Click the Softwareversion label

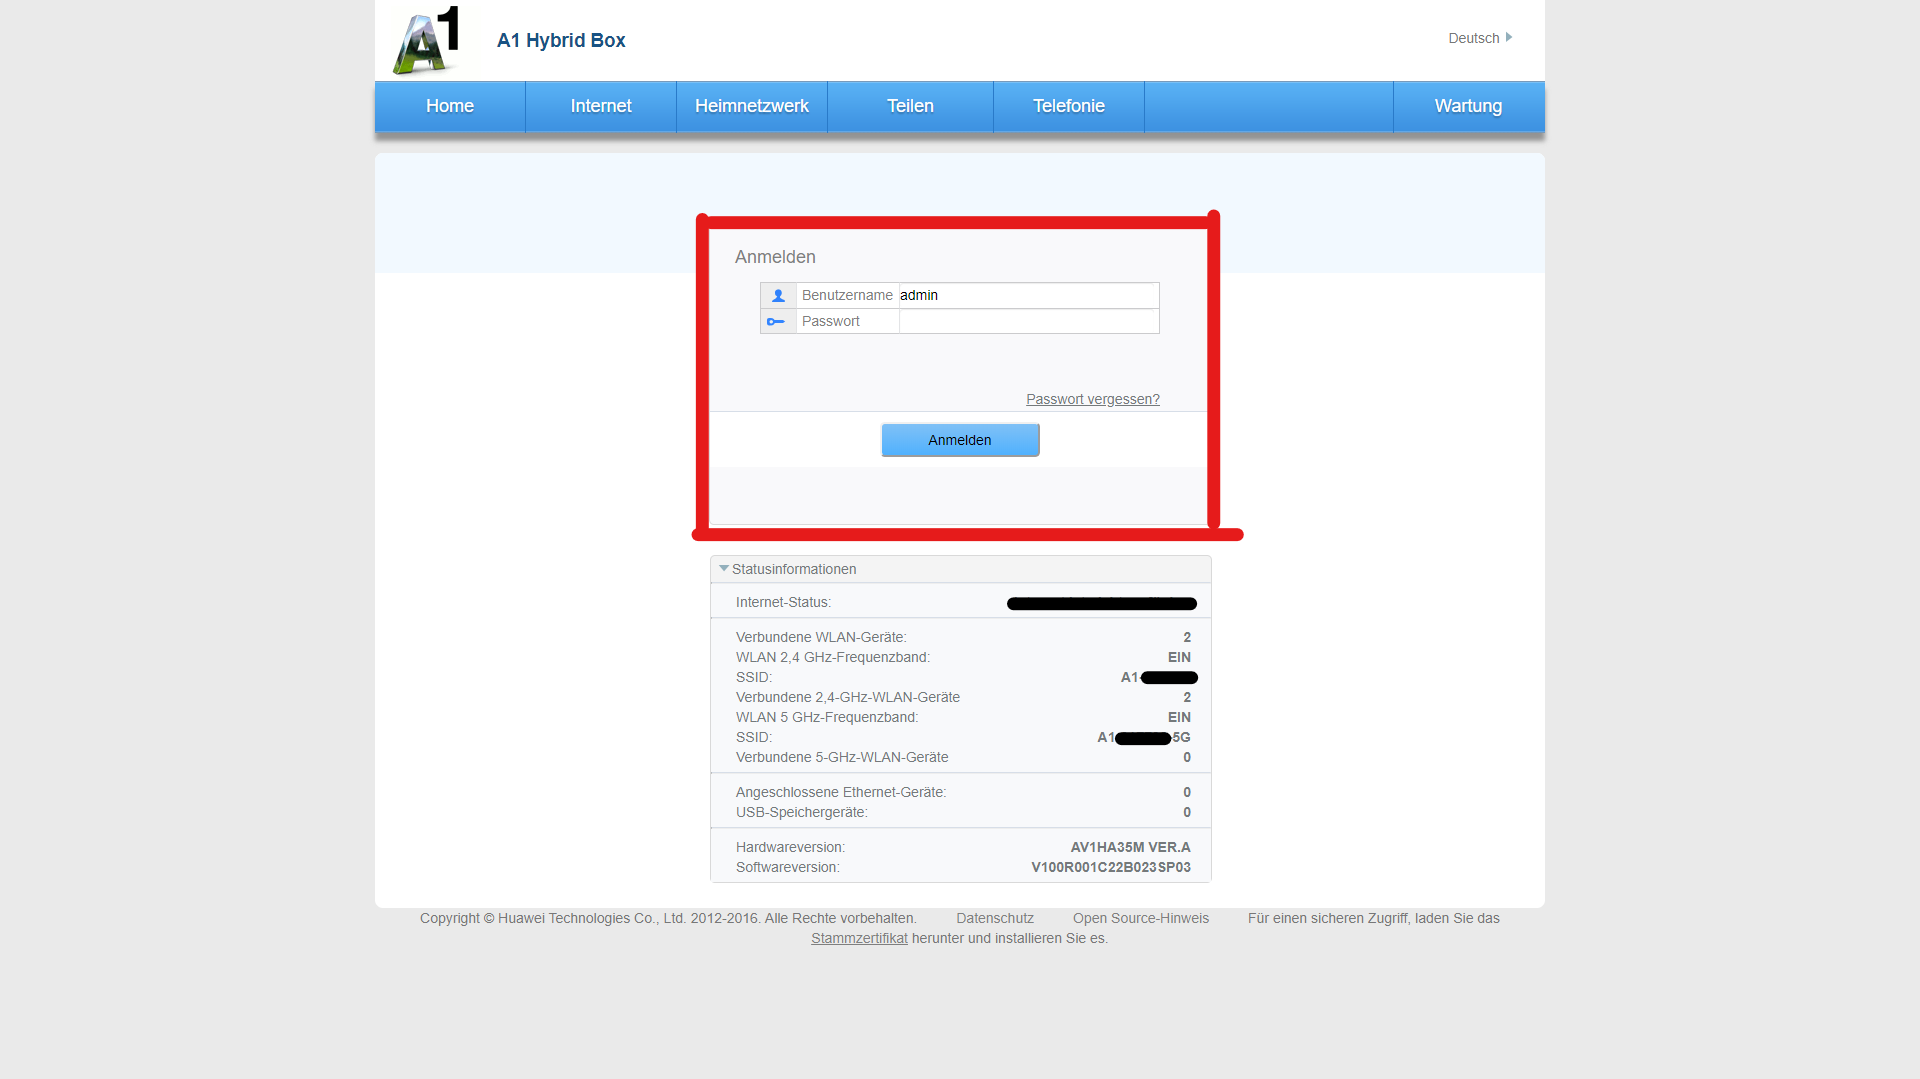(788, 867)
